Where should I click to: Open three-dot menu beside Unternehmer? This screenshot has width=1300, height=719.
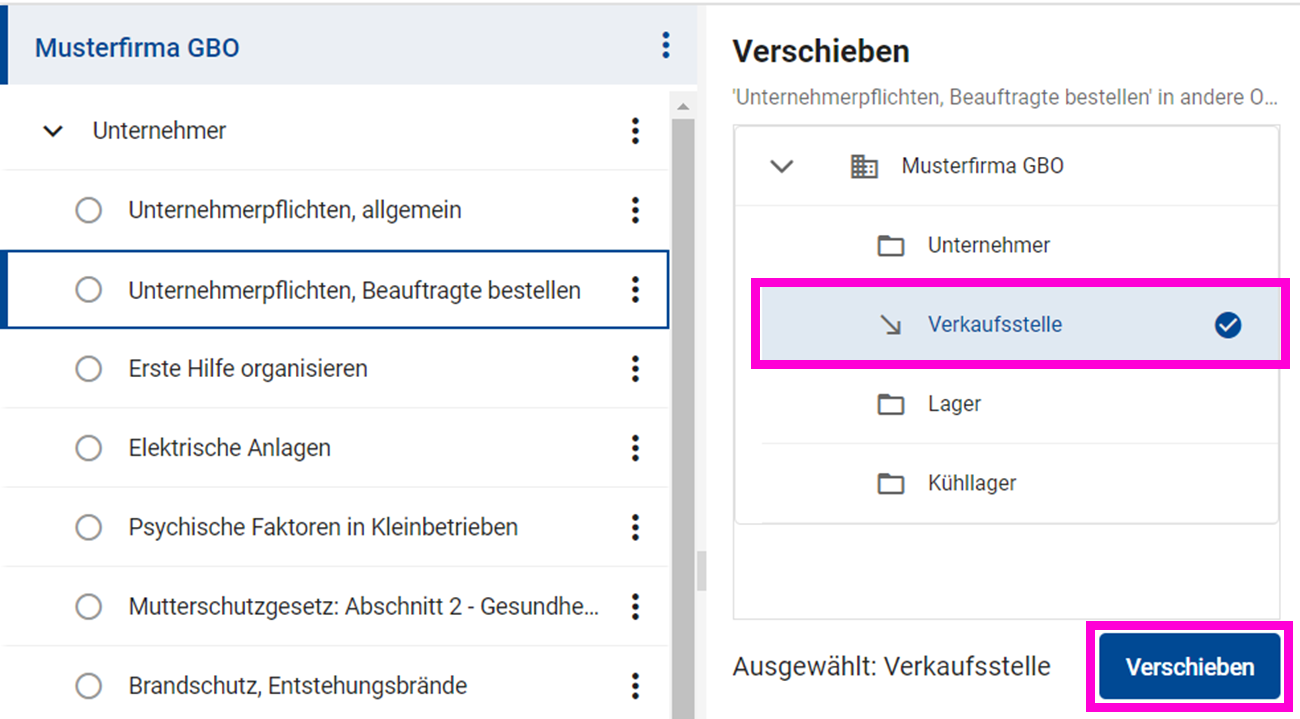635,131
